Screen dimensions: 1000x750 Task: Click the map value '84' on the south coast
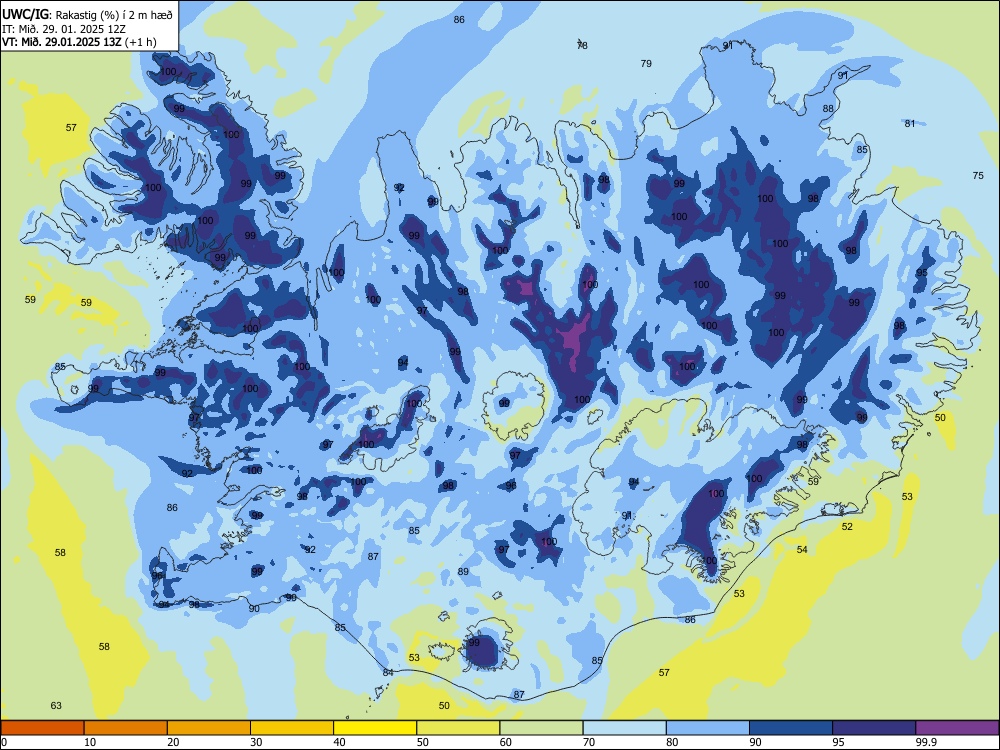coord(388,672)
